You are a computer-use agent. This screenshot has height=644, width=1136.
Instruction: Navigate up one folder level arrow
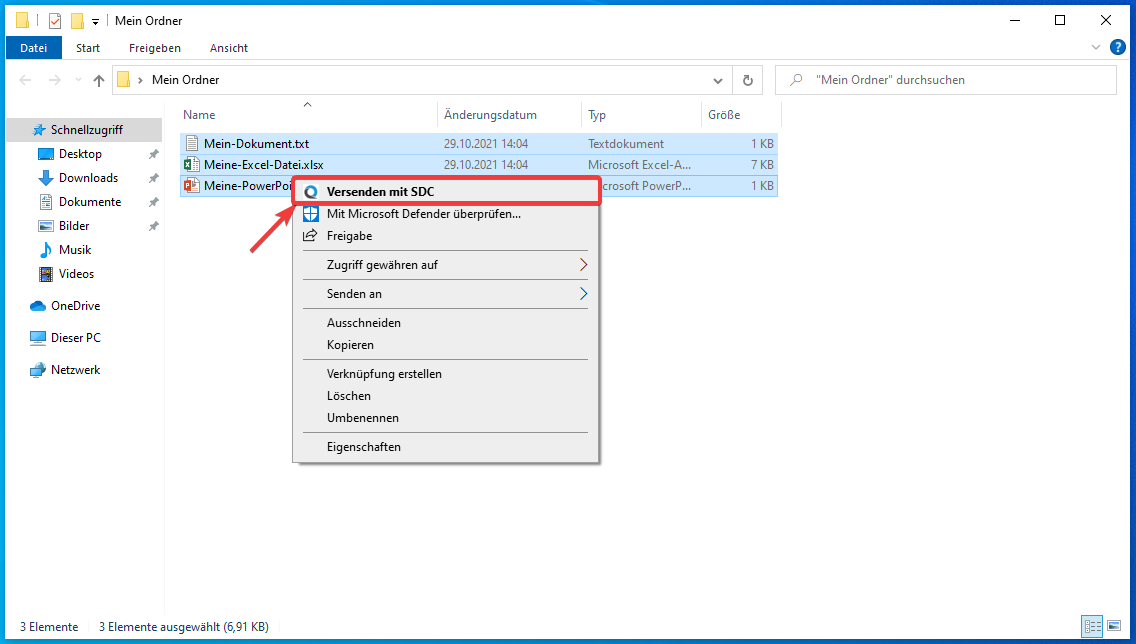pyautogui.click(x=98, y=80)
